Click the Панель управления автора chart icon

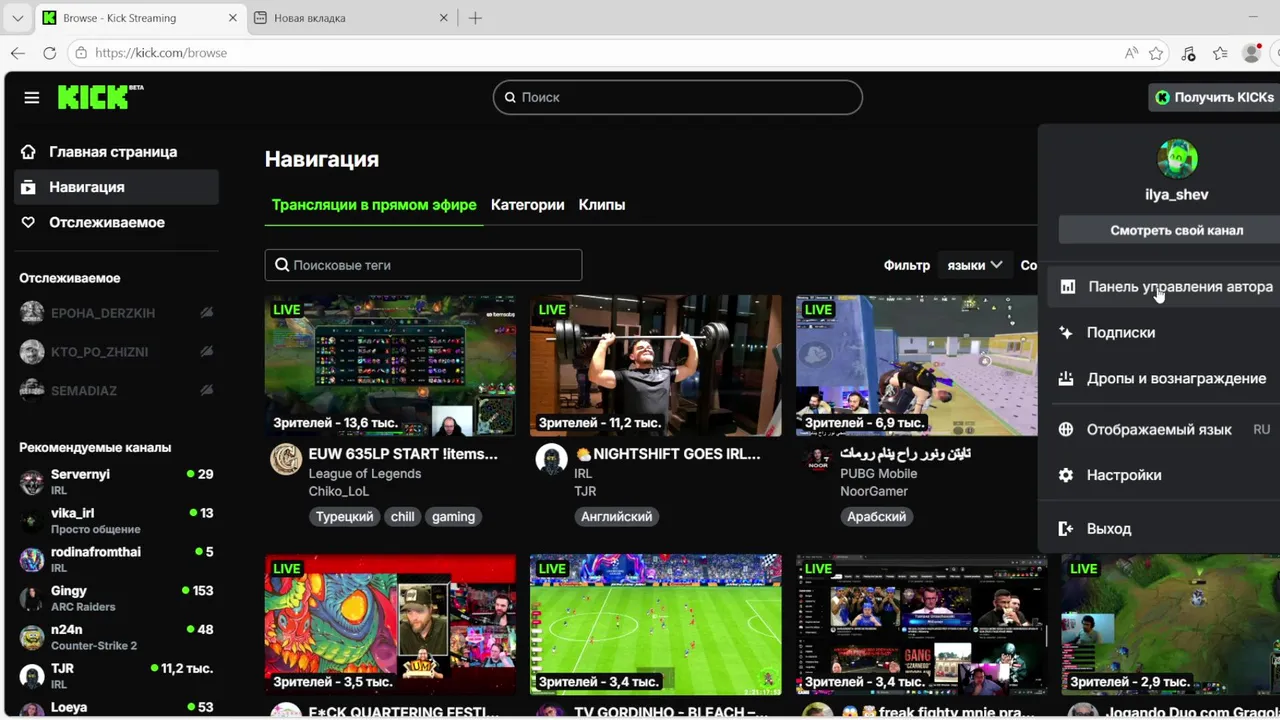click(x=1067, y=286)
